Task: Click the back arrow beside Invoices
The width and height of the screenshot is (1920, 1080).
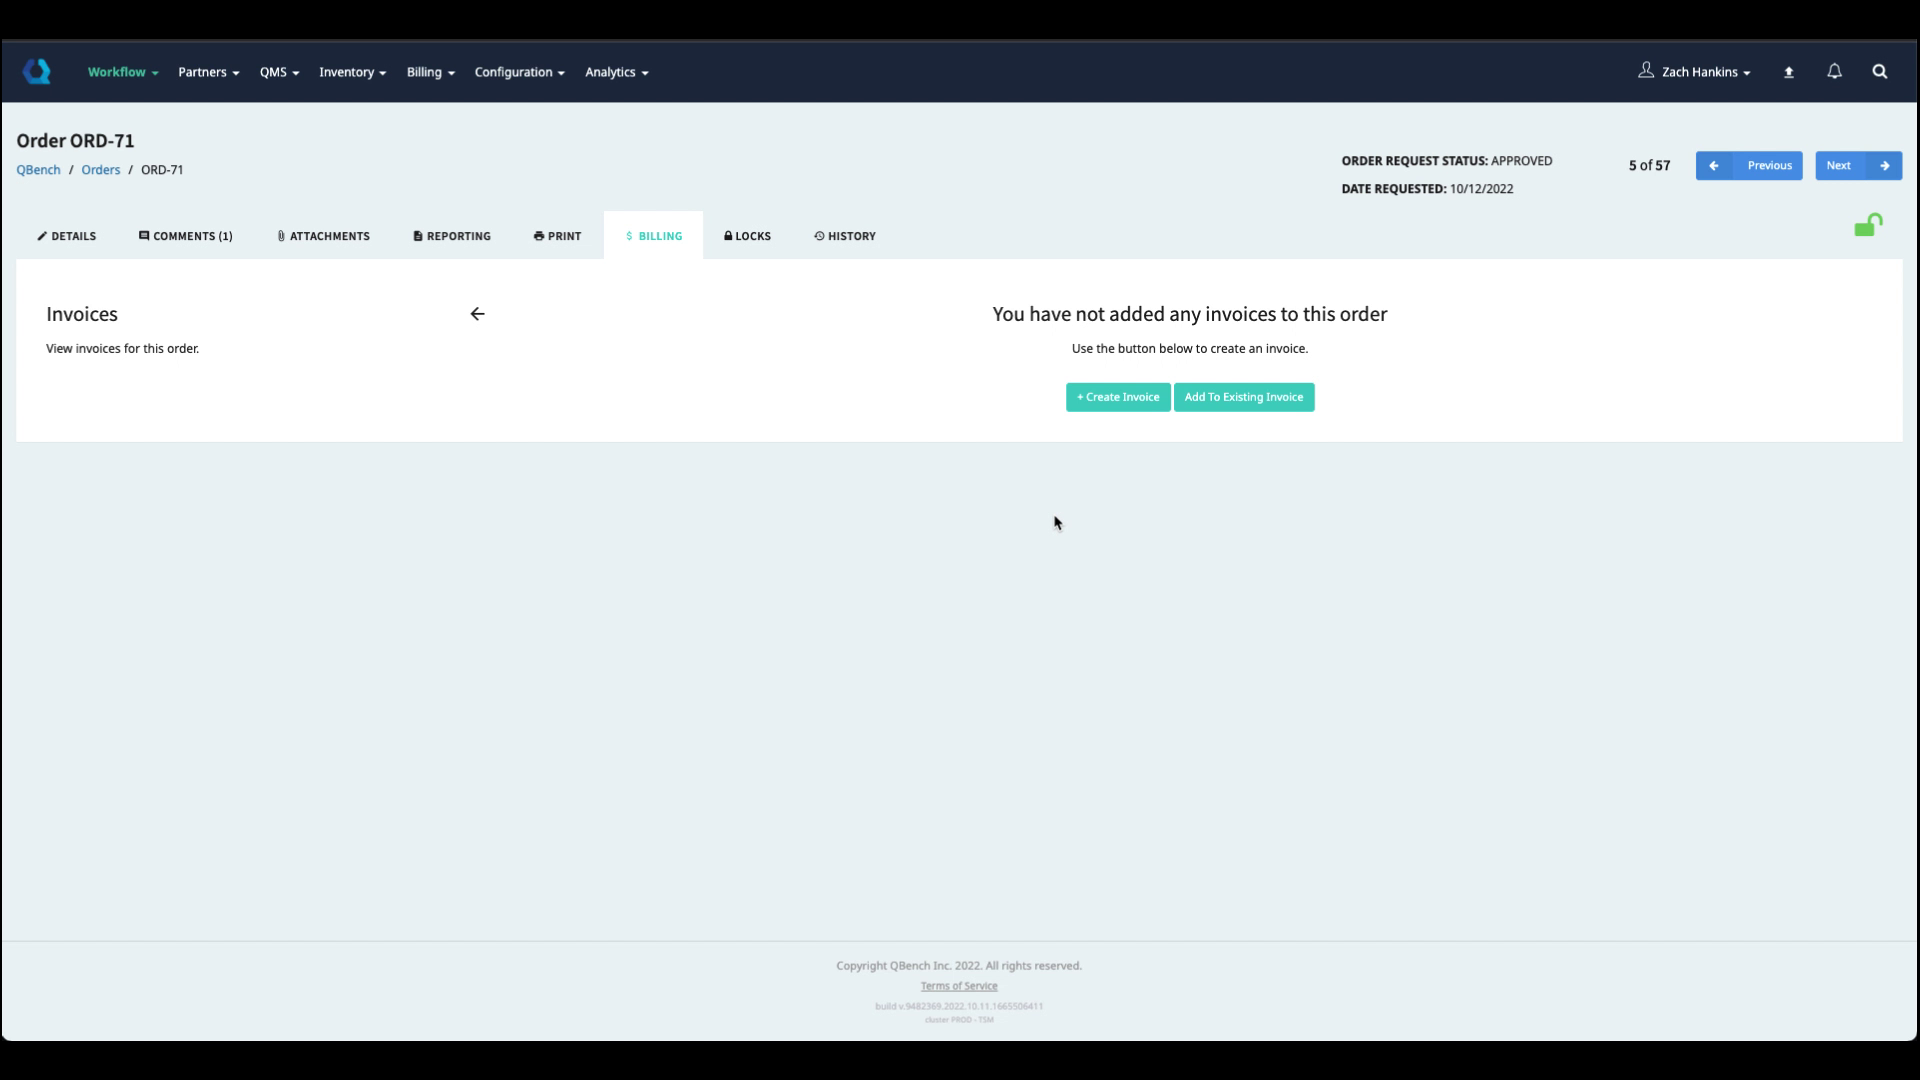Action: 477,314
